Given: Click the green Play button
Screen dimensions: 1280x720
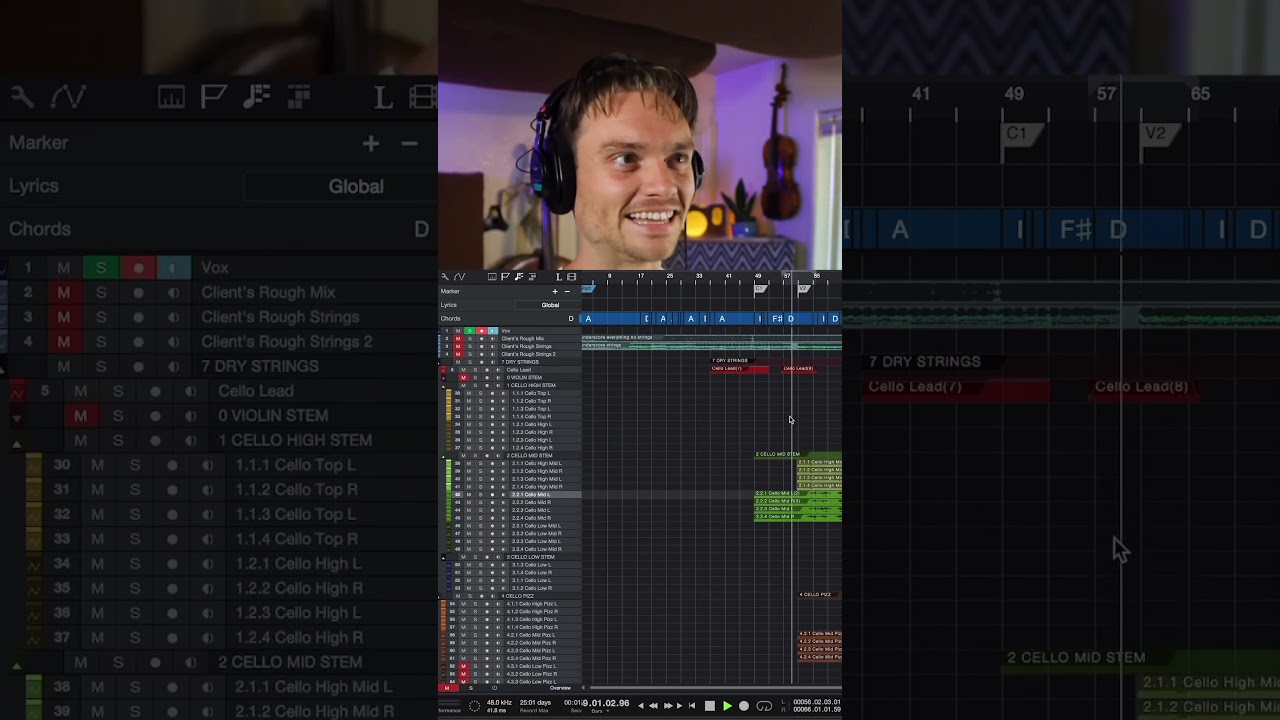Looking at the screenshot, I should 728,706.
